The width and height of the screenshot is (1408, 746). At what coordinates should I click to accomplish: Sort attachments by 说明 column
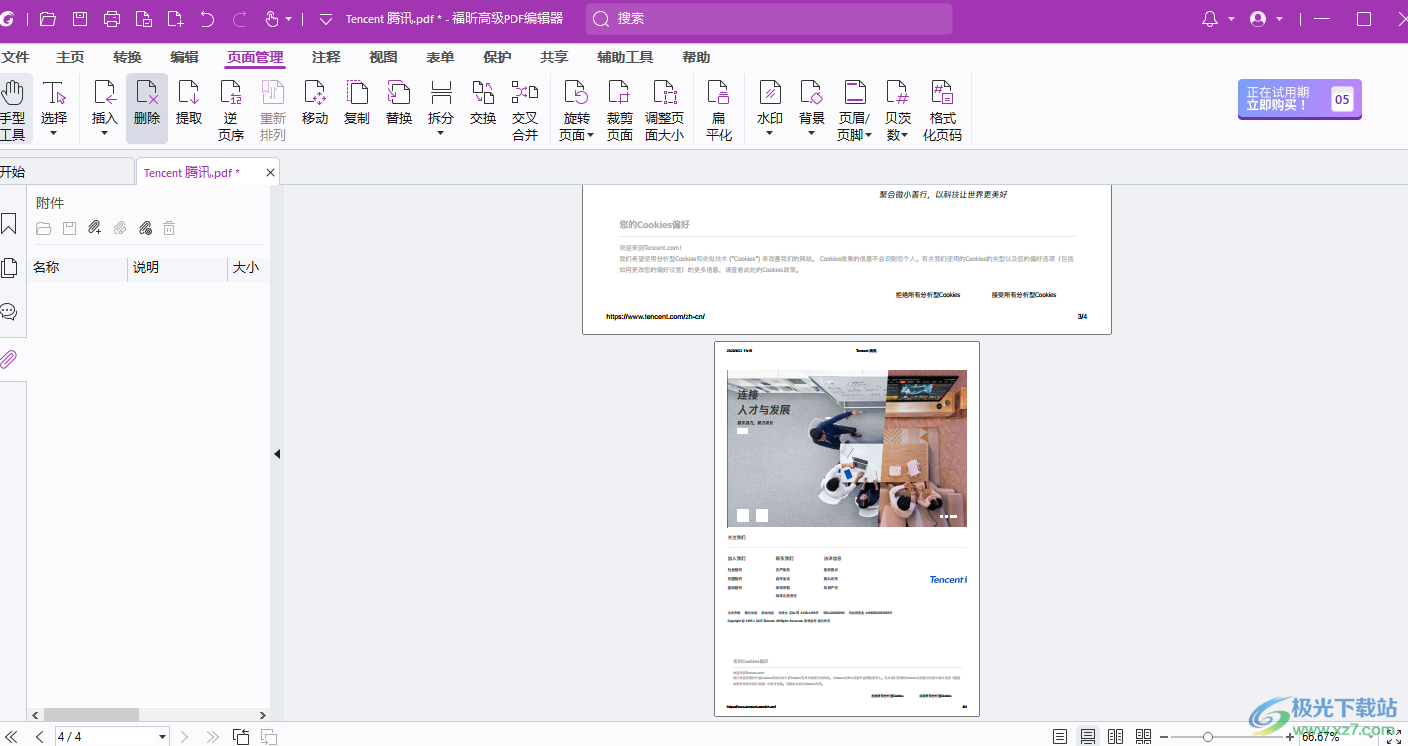[x=178, y=268]
